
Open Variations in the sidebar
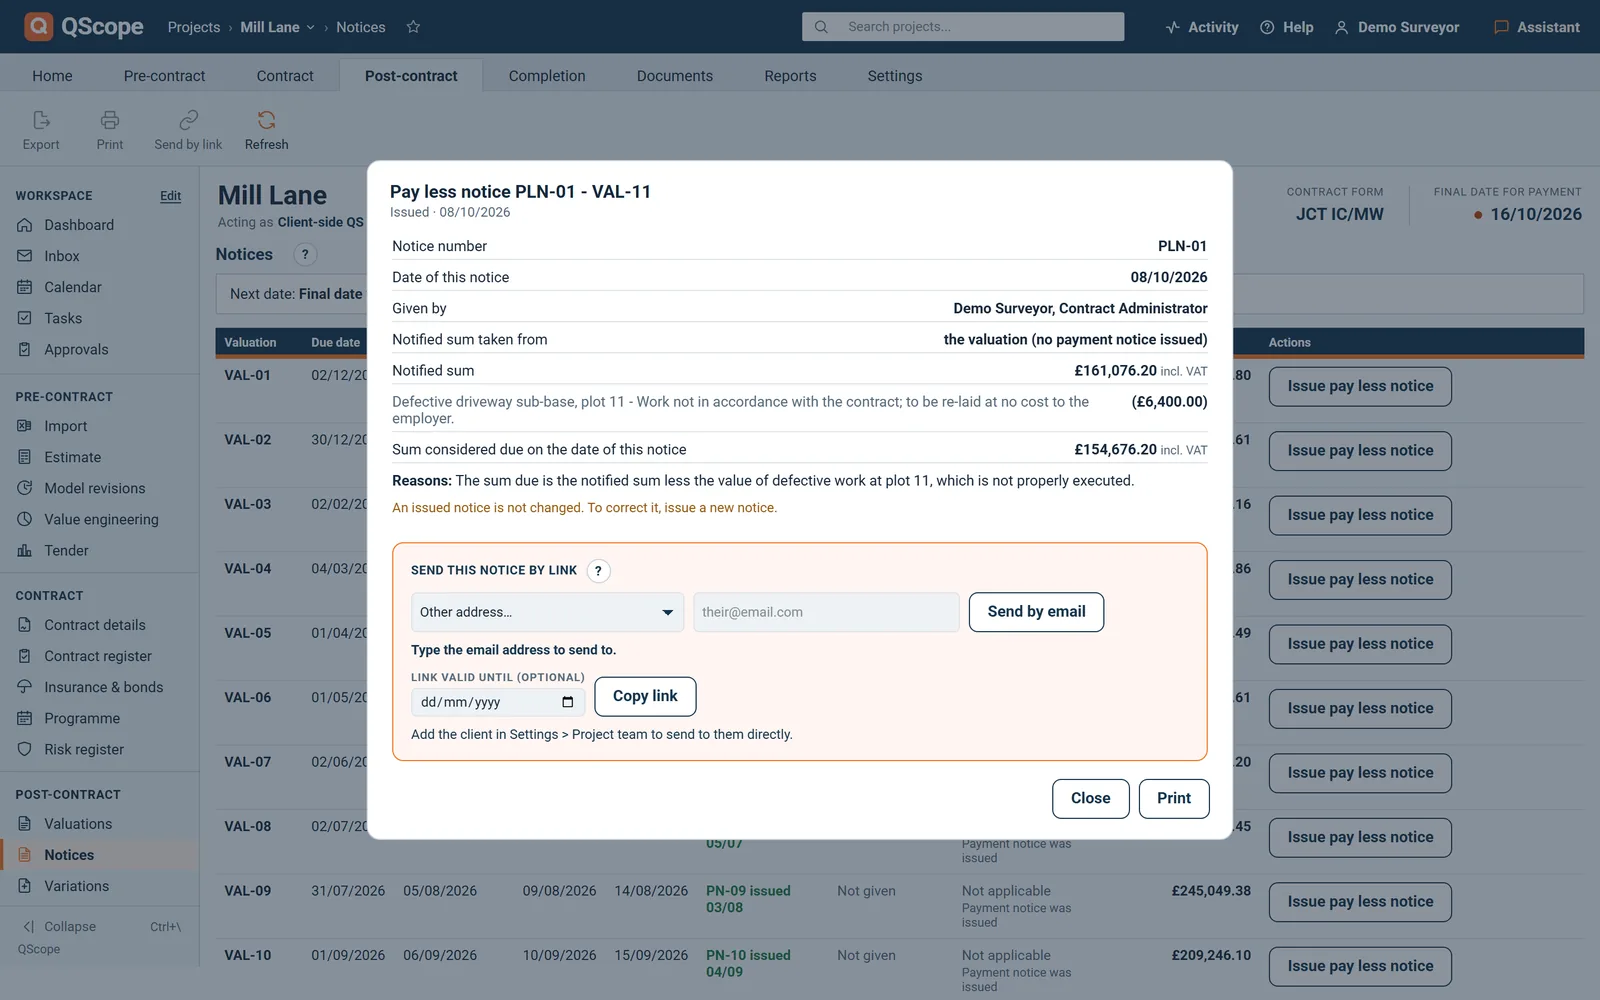pos(77,886)
